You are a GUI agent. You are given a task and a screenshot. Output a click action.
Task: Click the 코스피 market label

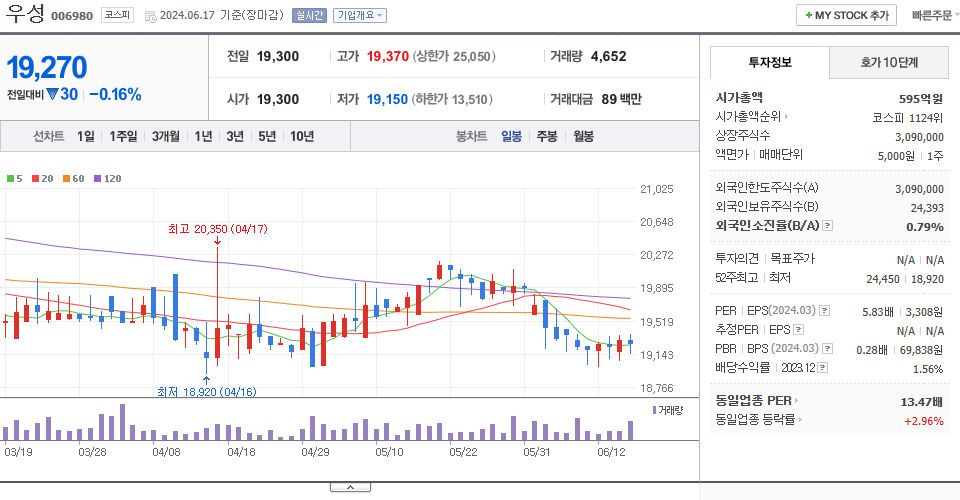pyautogui.click(x=117, y=15)
